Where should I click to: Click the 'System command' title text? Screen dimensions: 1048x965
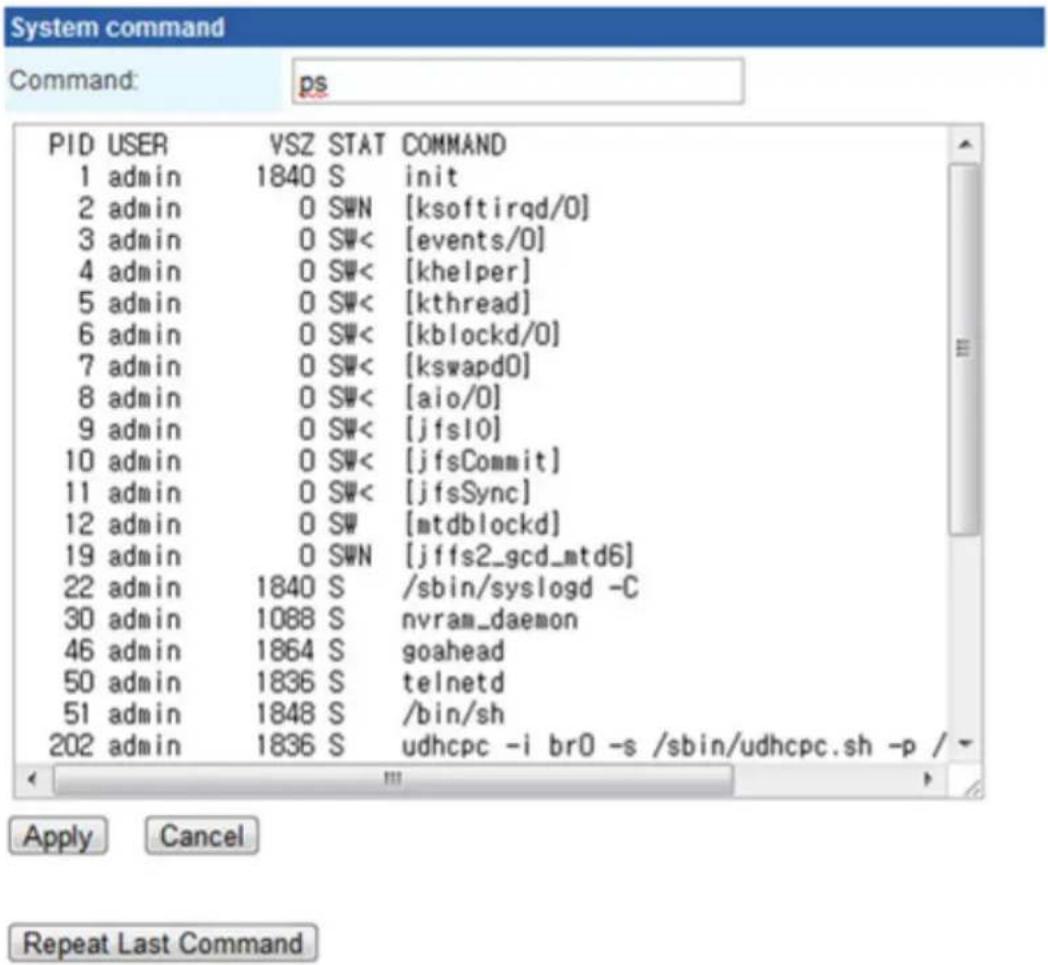pos(118,27)
